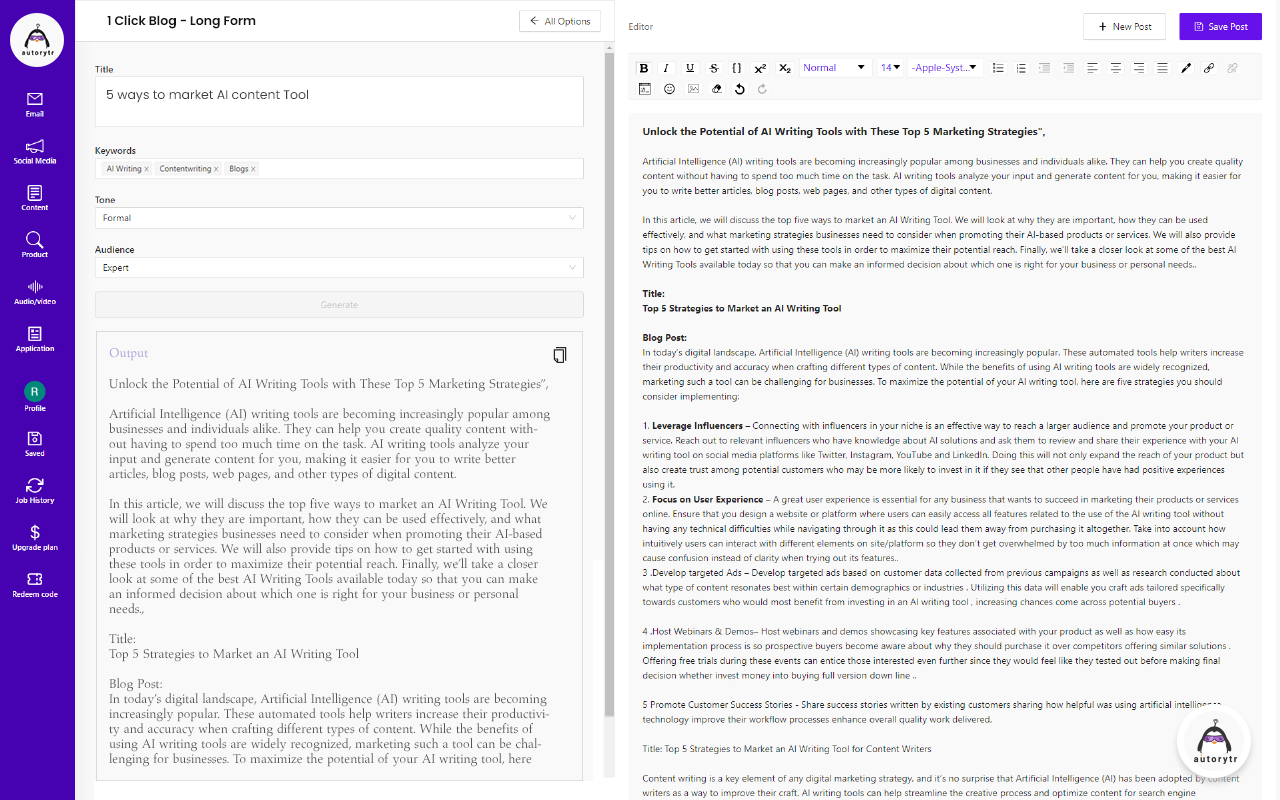Toggle bold formatting in the editor

pos(644,68)
